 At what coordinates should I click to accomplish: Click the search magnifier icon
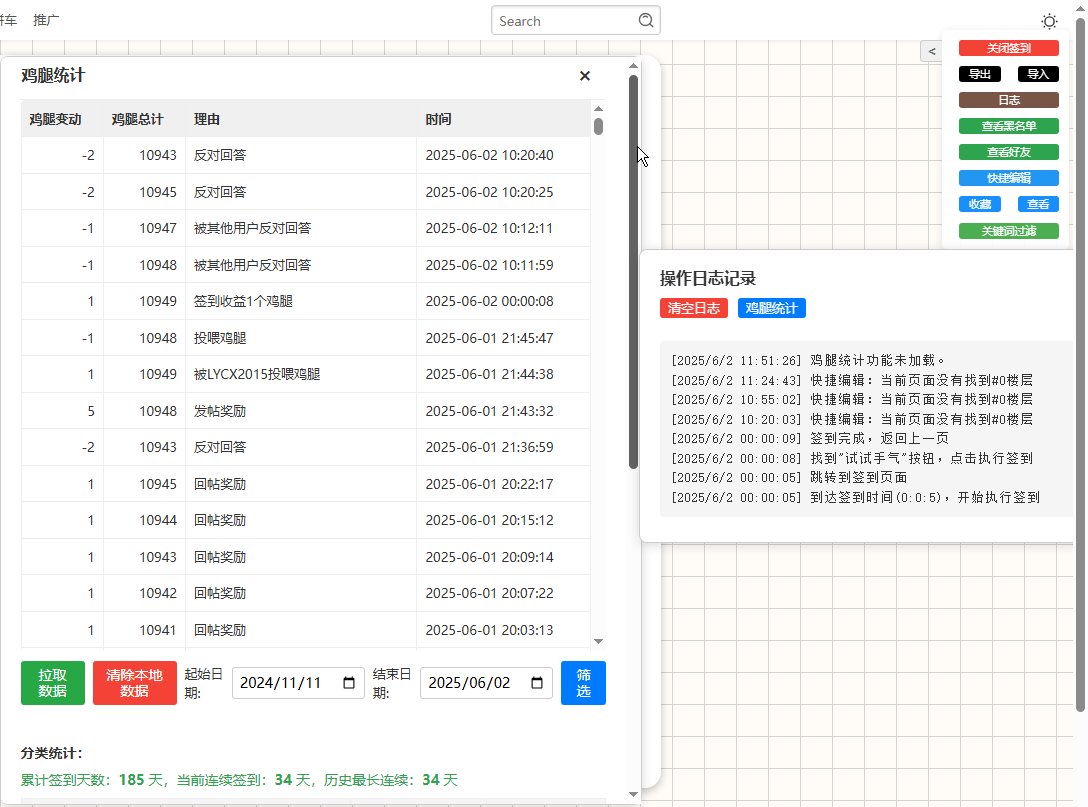pyautogui.click(x=645, y=20)
